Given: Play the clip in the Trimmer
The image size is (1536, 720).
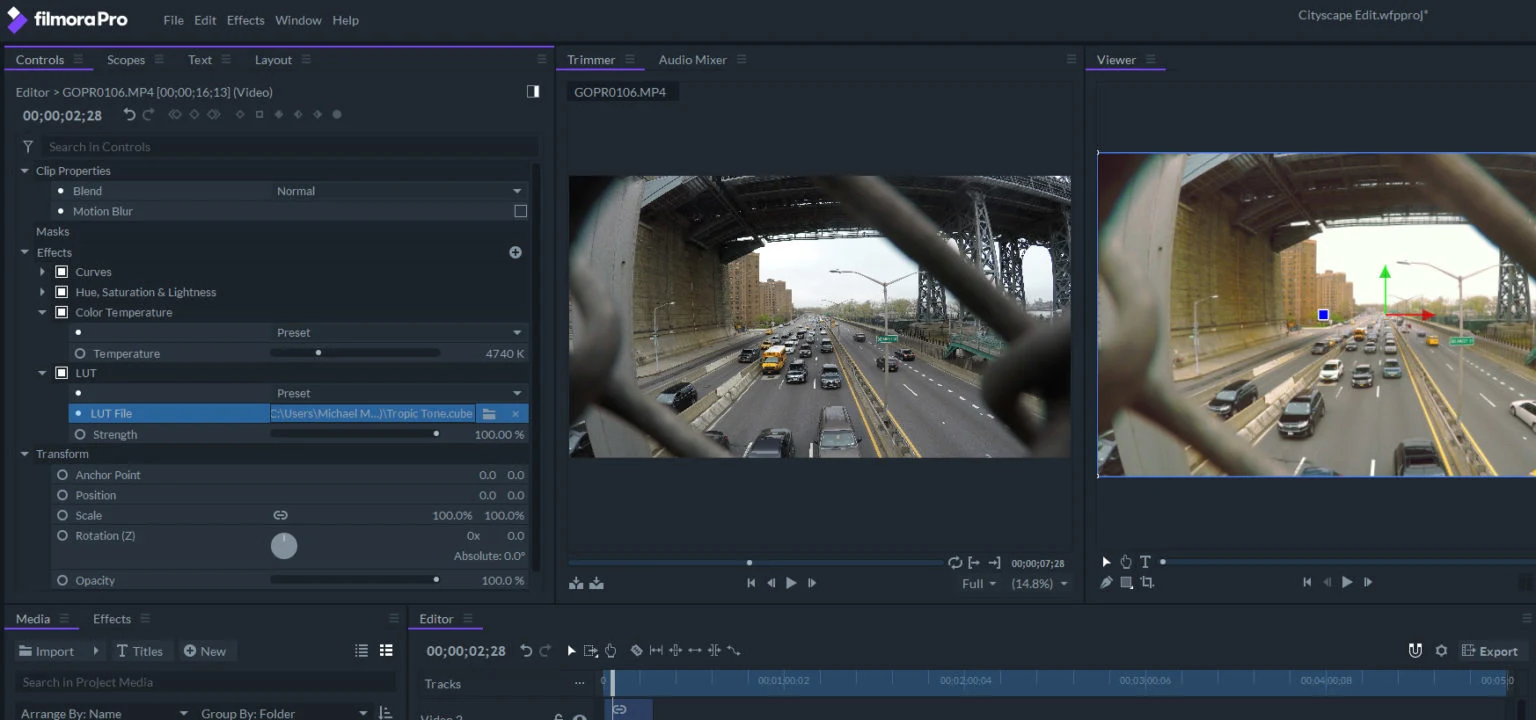Looking at the screenshot, I should coord(791,583).
